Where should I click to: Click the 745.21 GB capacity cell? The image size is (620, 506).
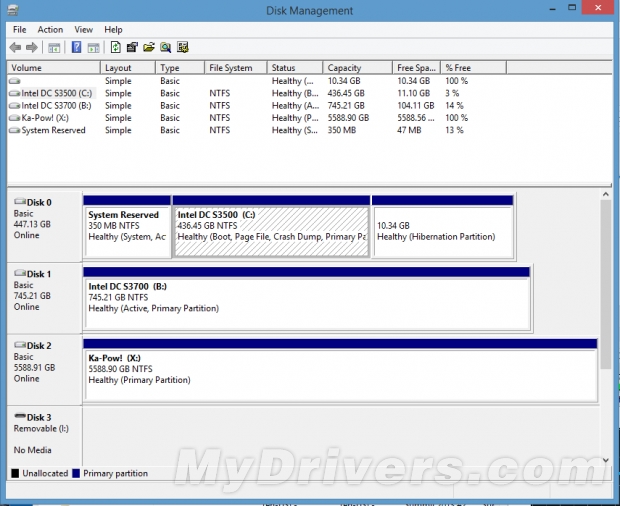[346, 106]
